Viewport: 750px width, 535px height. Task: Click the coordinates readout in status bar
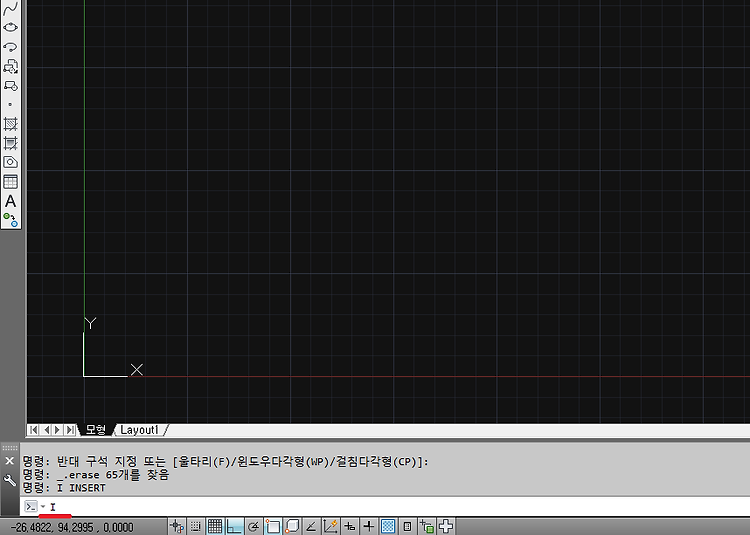72,527
